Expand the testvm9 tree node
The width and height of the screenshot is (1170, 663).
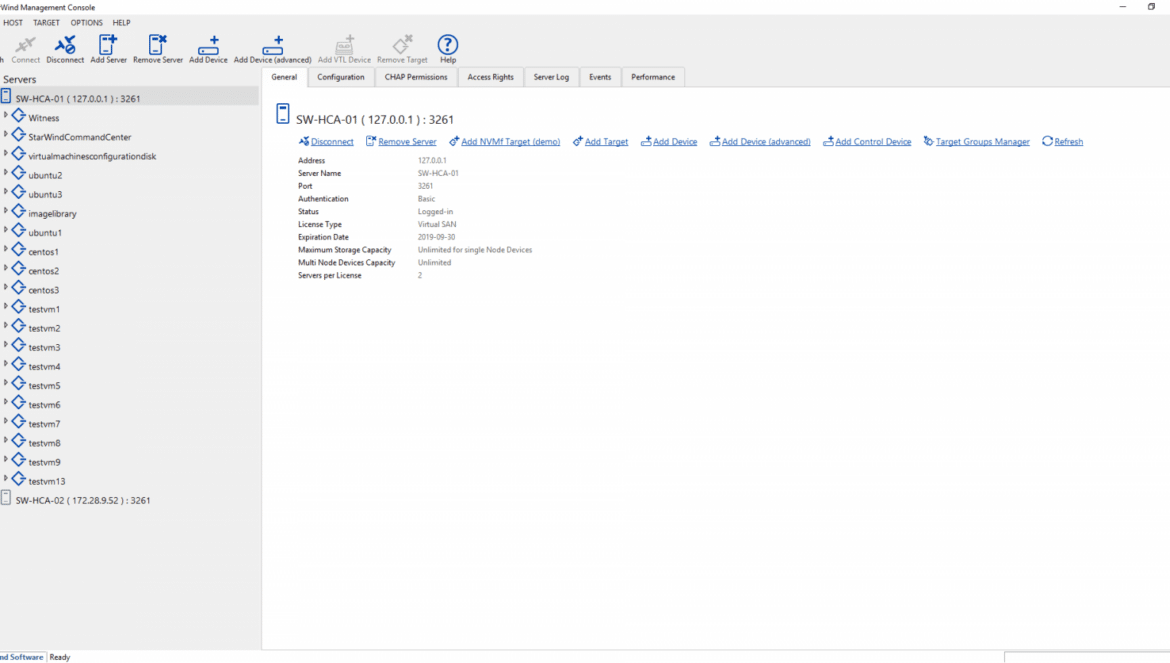[x=6, y=460]
